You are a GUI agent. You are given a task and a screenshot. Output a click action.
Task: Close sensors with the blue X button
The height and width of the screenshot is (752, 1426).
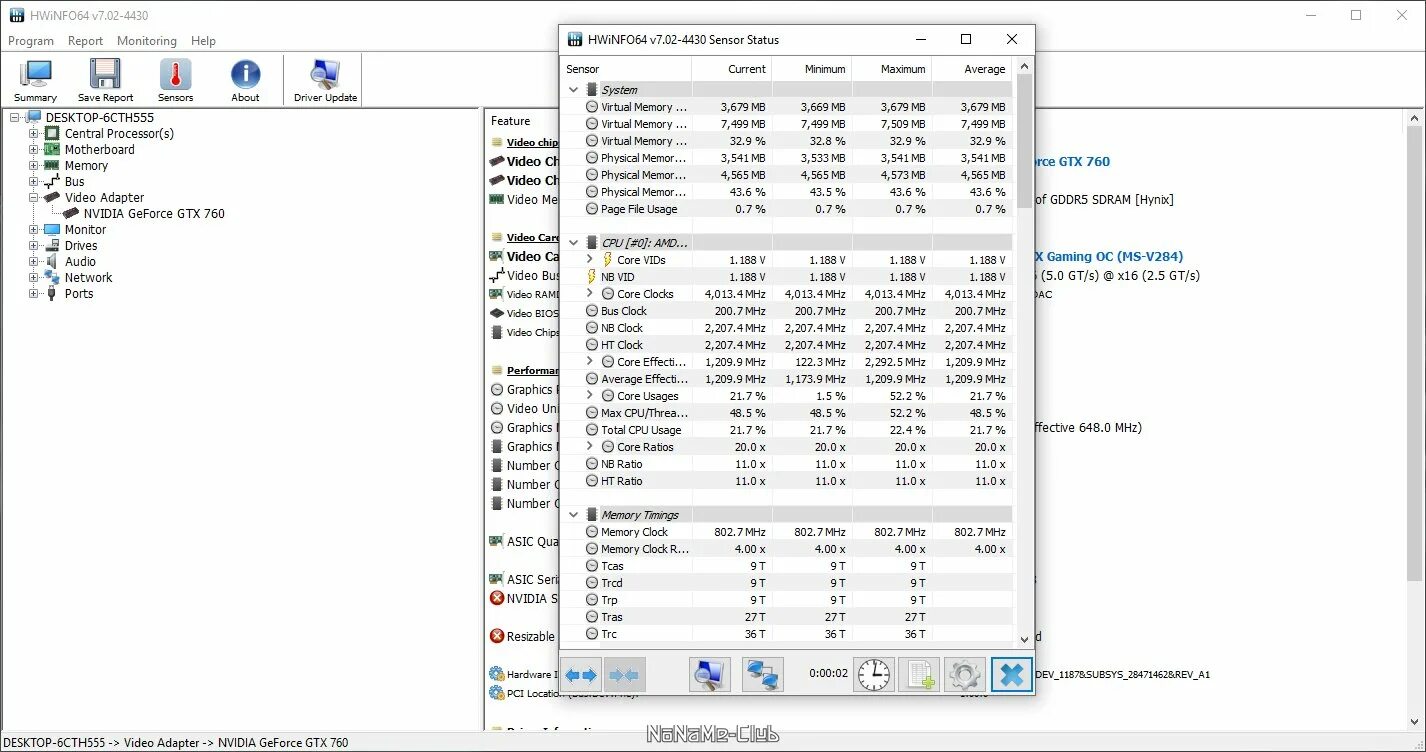pos(1011,675)
